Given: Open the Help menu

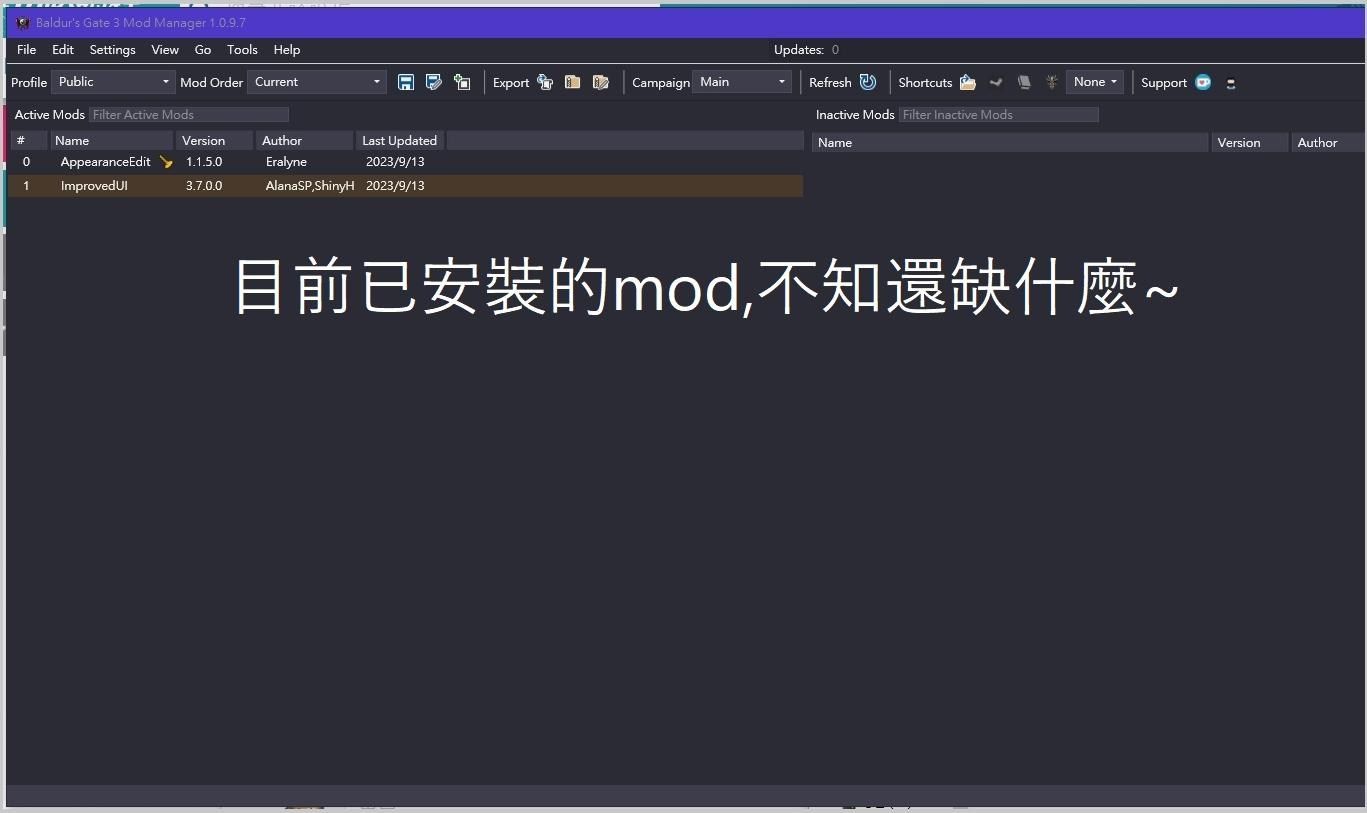Looking at the screenshot, I should (x=287, y=49).
